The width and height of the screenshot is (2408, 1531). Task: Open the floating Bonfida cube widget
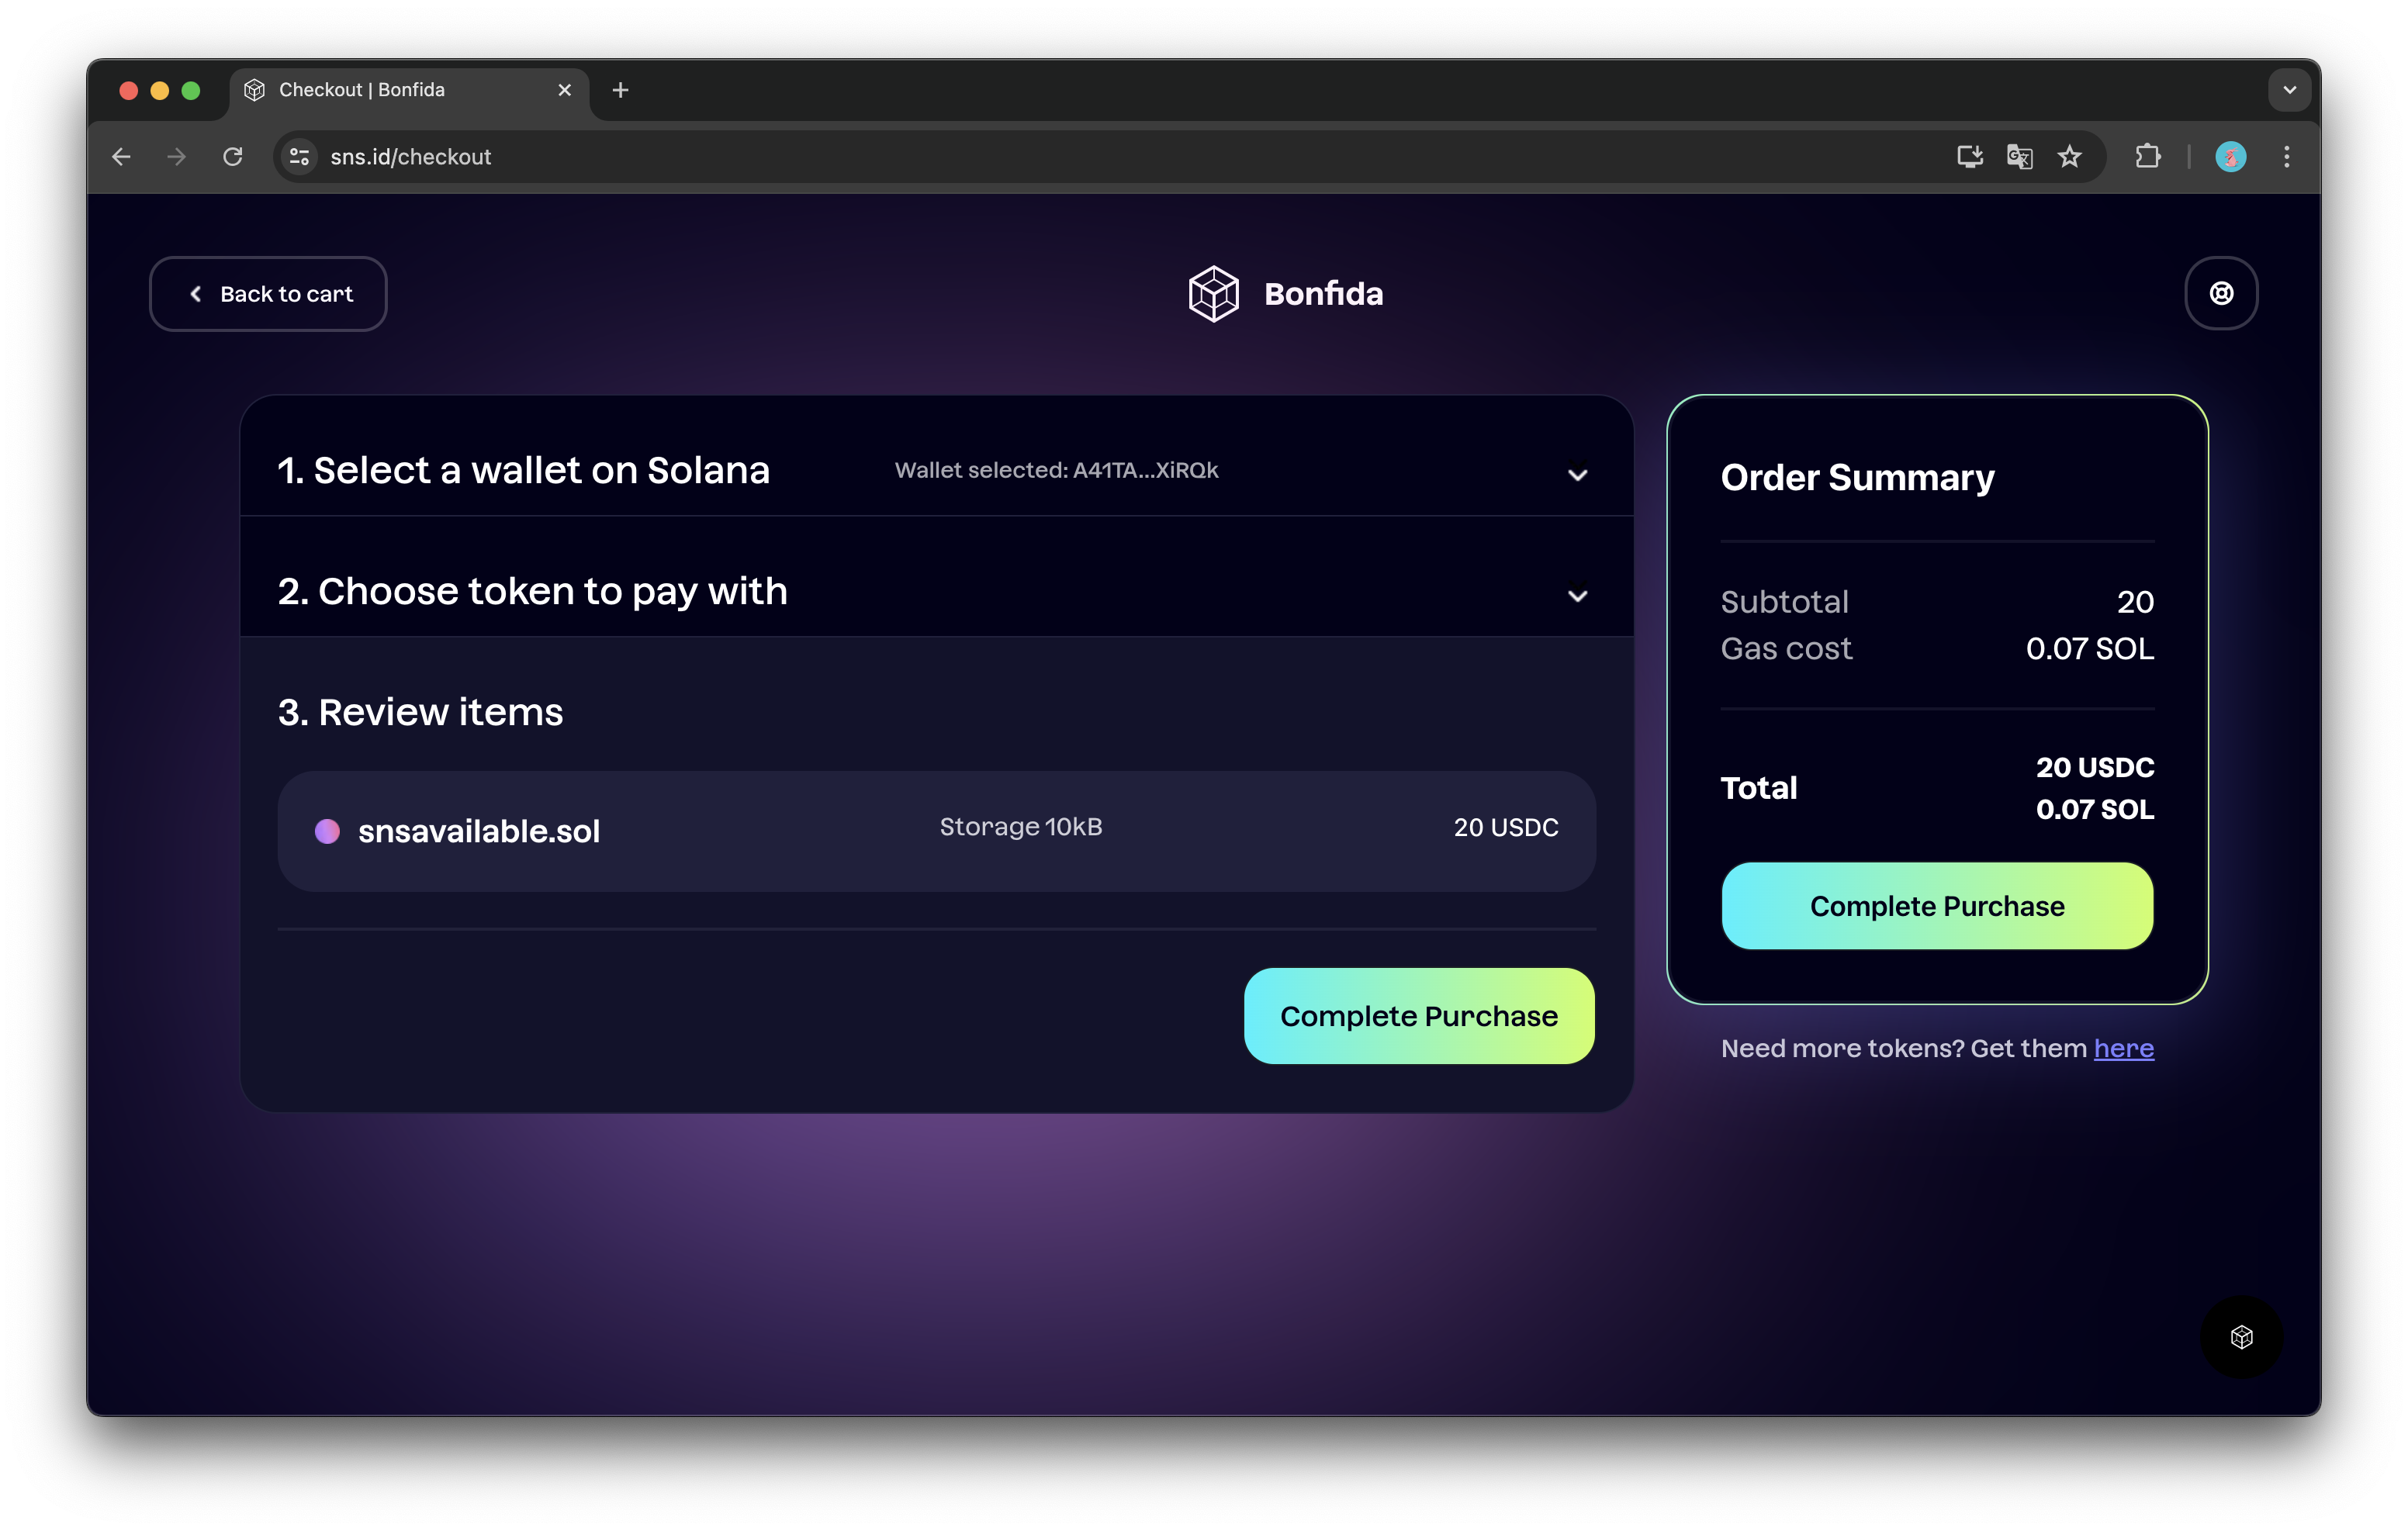click(x=2241, y=1337)
